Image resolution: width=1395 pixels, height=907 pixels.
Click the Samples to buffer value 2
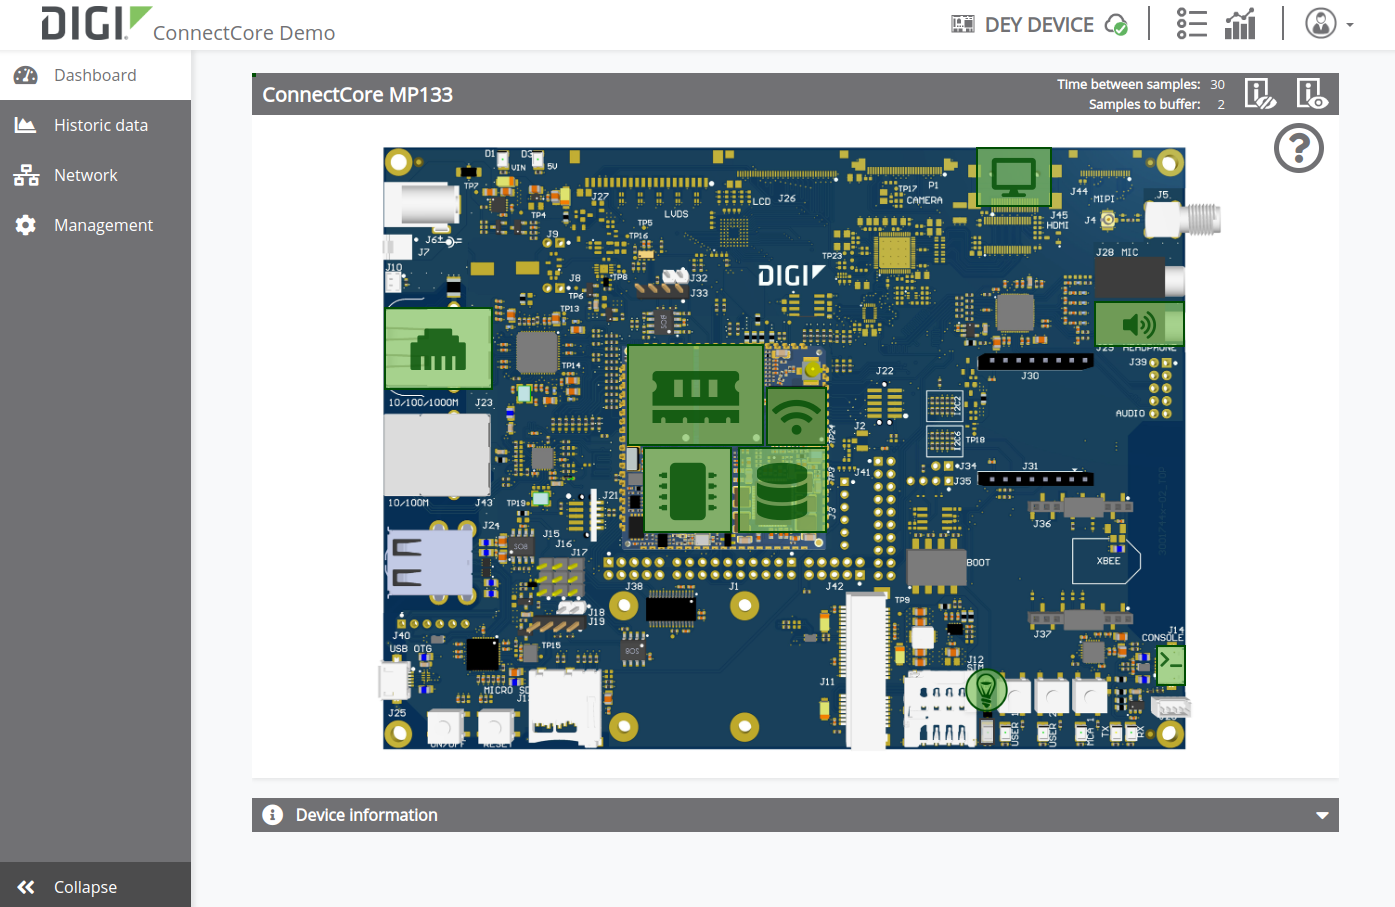tap(1221, 104)
